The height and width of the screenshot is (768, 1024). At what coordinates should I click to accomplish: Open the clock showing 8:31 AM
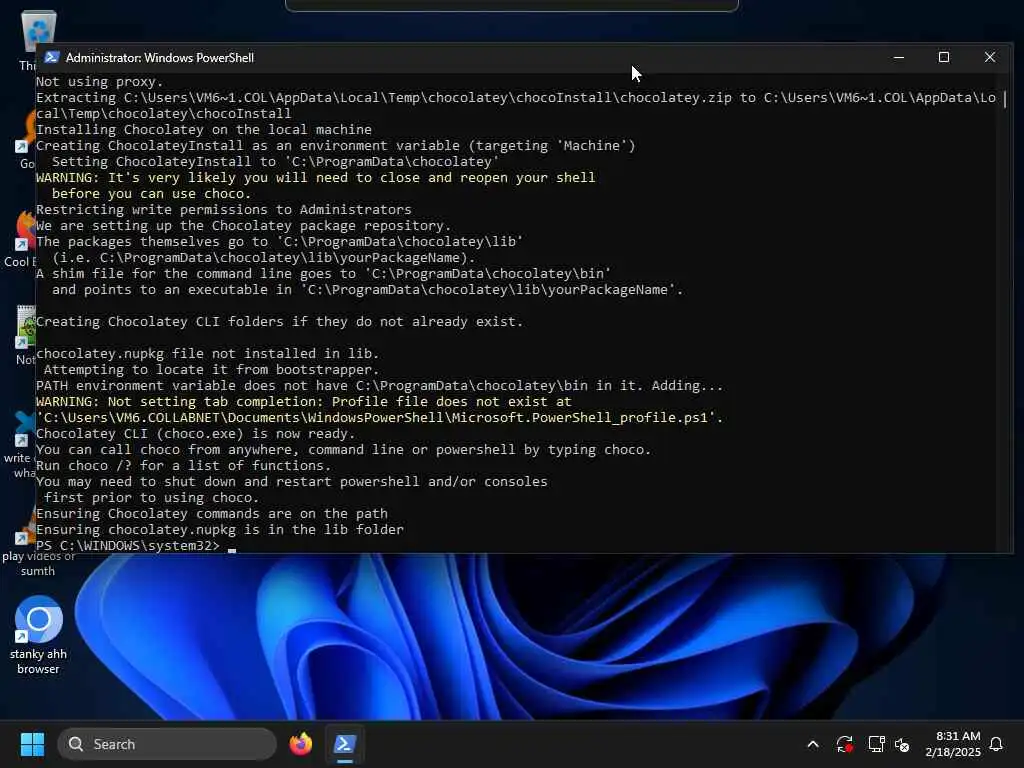coord(953,744)
